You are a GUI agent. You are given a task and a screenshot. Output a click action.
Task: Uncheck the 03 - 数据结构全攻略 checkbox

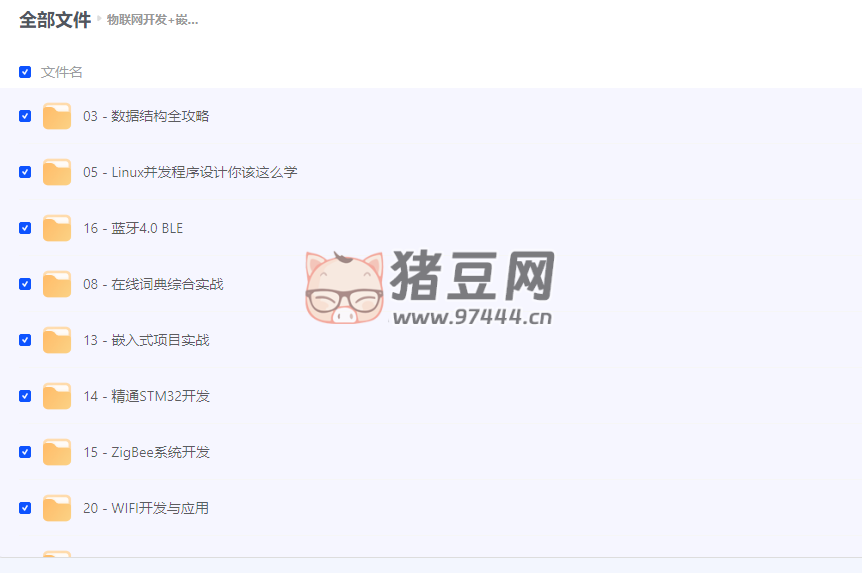[25, 116]
